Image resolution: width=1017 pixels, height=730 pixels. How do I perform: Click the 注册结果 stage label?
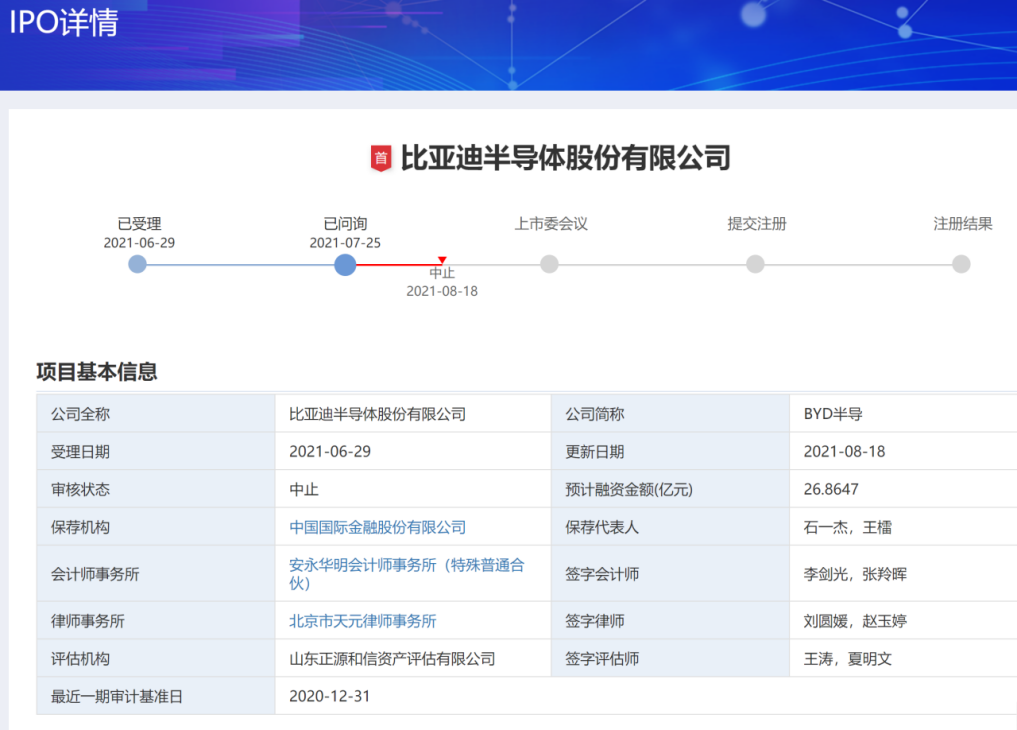click(963, 224)
